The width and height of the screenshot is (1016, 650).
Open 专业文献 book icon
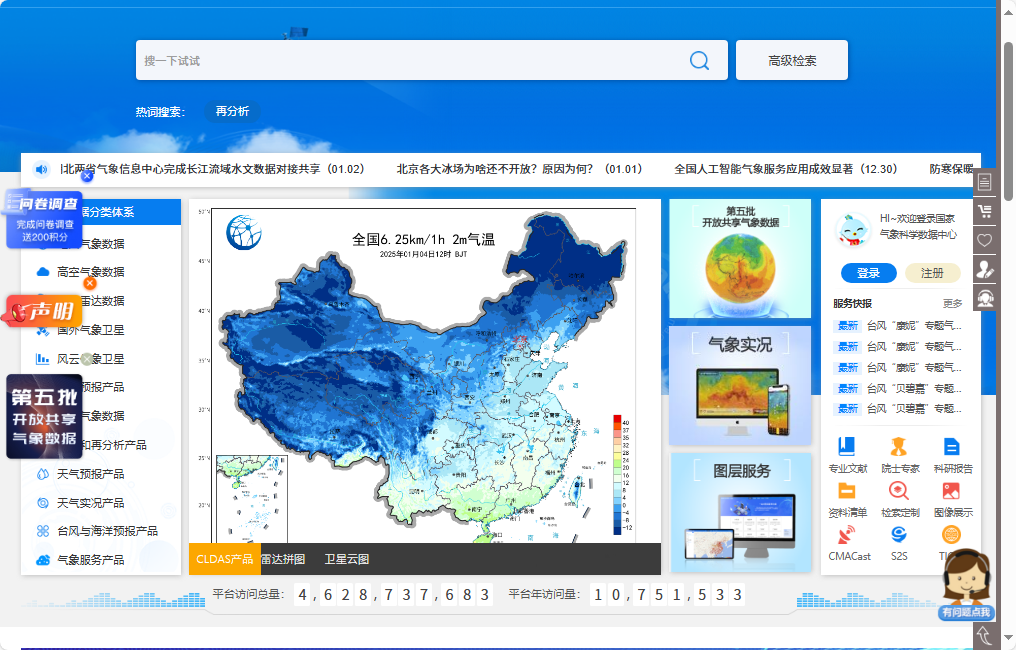846,447
